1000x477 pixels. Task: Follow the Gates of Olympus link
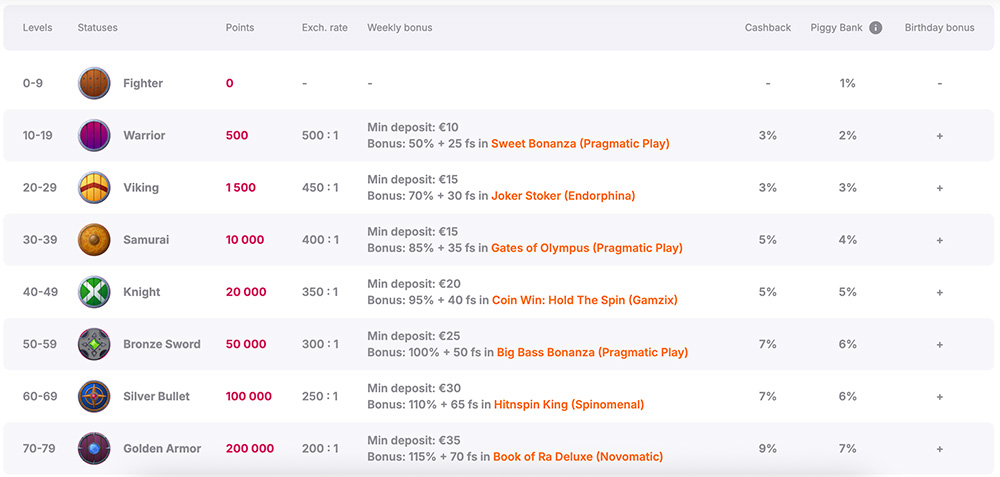586,248
